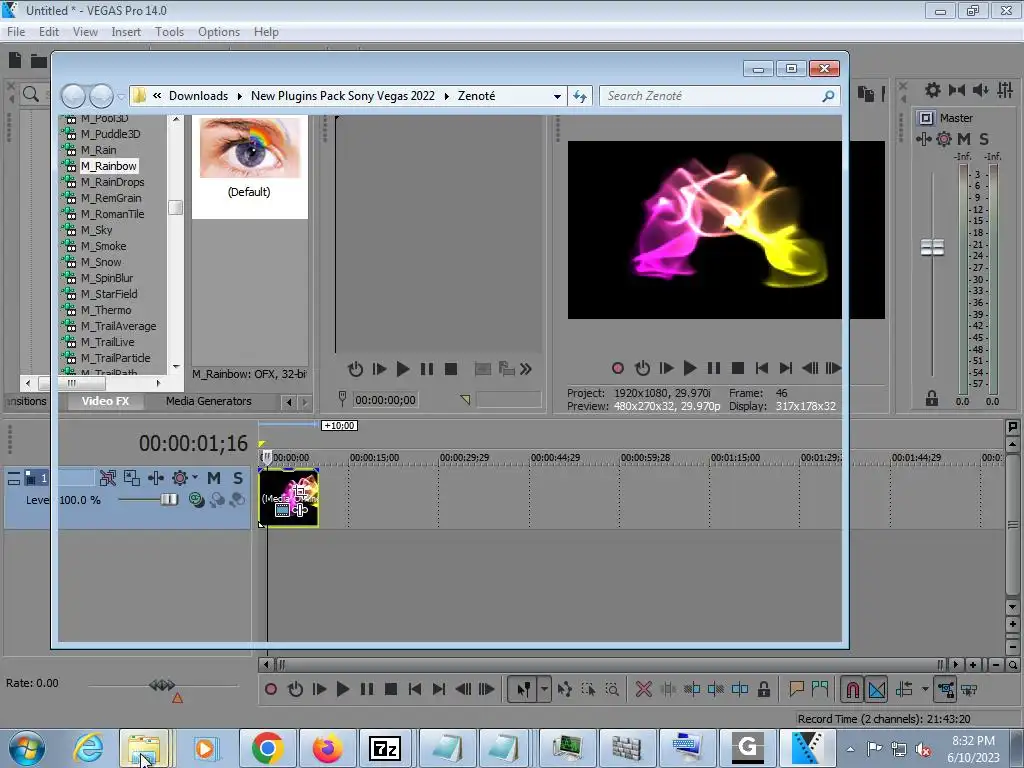Image resolution: width=1024 pixels, height=768 pixels.
Task: Switch to the Media Generators tab
Action: coord(208,401)
